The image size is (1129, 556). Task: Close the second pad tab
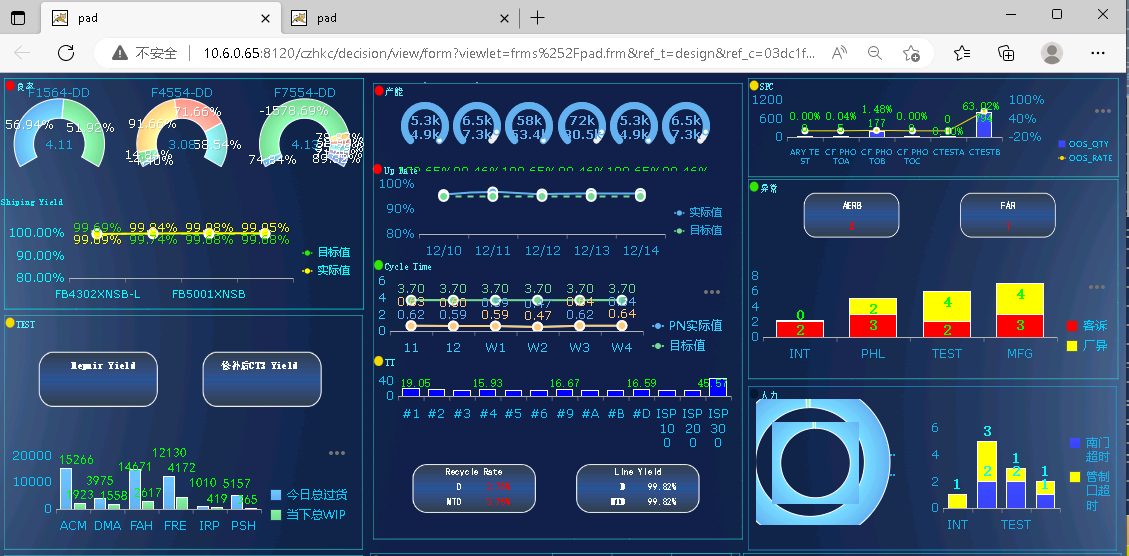504,18
